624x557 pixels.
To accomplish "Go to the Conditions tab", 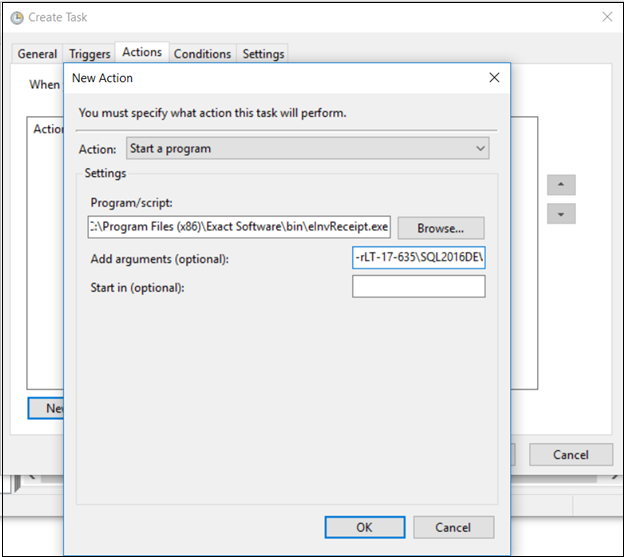I will (202, 54).
